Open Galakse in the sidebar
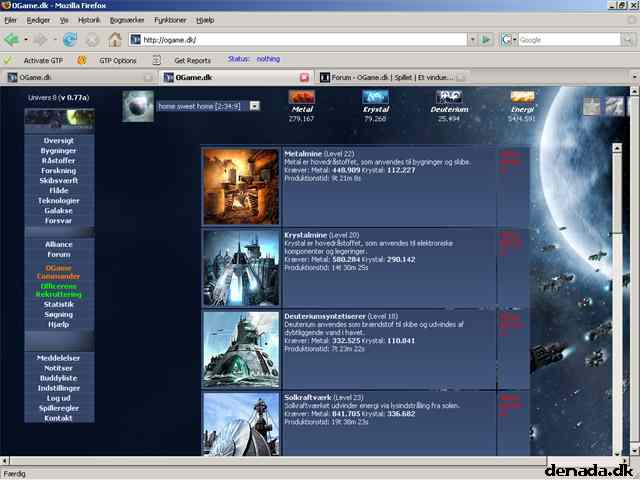The height and width of the screenshot is (480, 640). [59, 211]
